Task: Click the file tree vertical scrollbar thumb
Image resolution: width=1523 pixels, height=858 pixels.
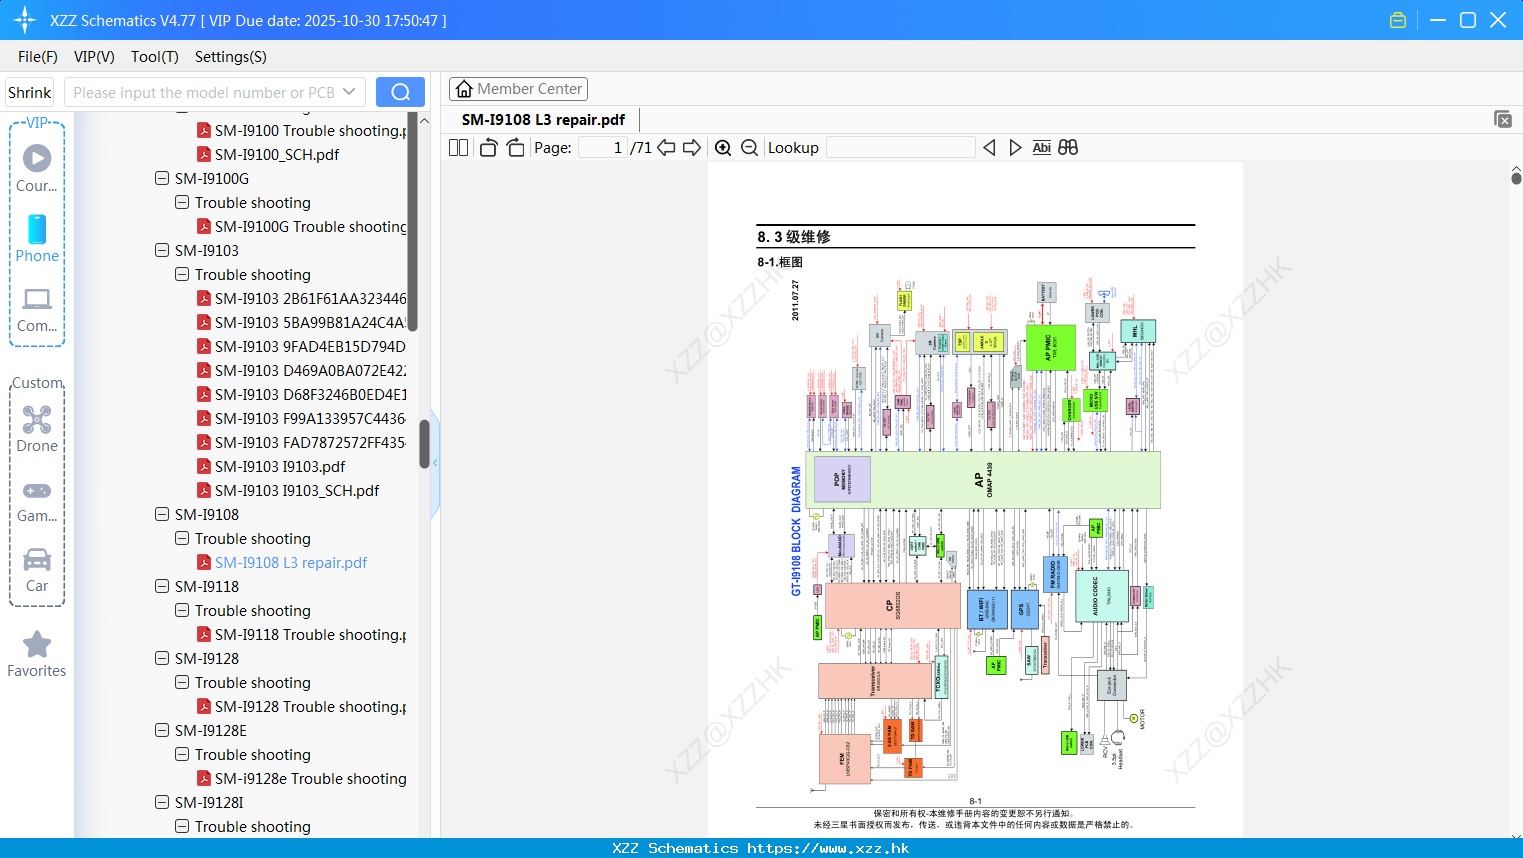Action: coord(424,444)
